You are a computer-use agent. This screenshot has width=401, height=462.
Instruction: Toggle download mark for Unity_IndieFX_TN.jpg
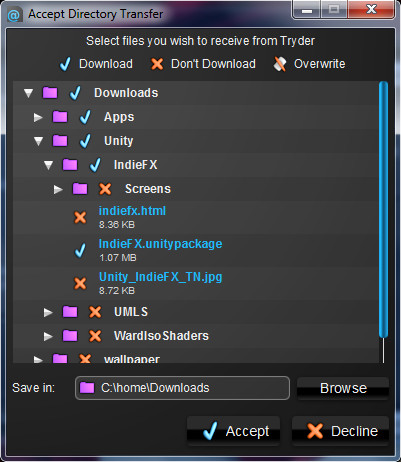coord(80,283)
